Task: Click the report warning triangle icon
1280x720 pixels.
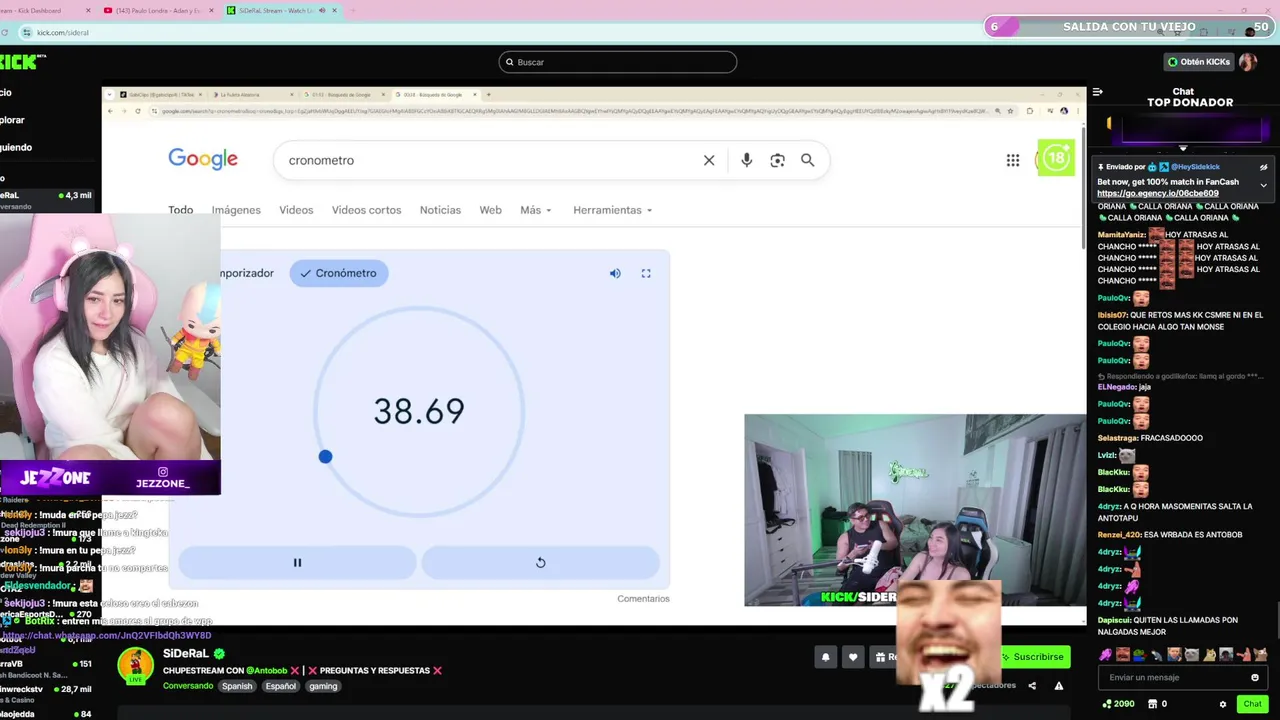Action: point(1059,686)
